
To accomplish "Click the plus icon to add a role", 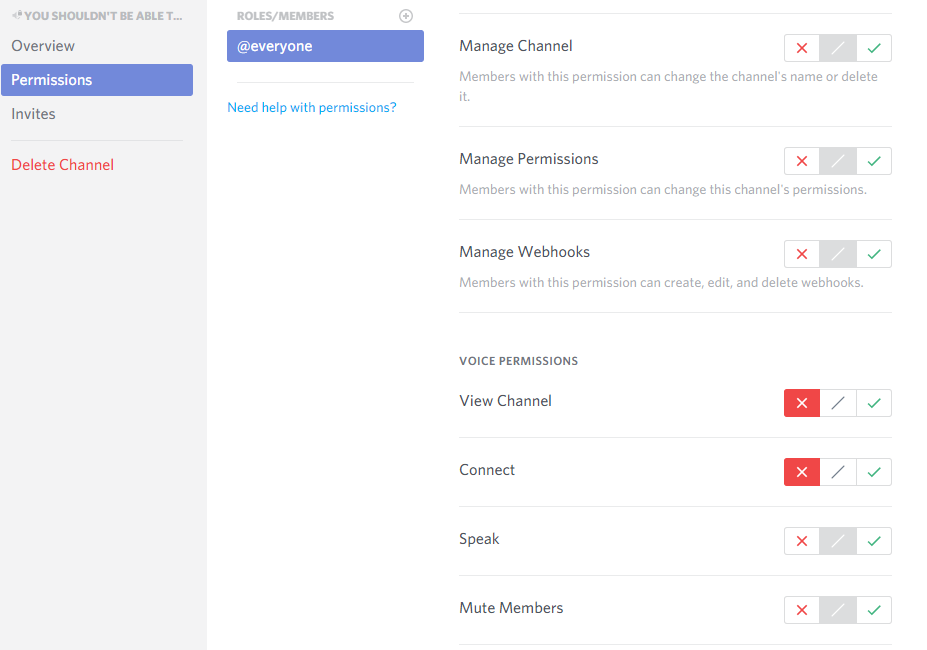I will (x=406, y=15).
